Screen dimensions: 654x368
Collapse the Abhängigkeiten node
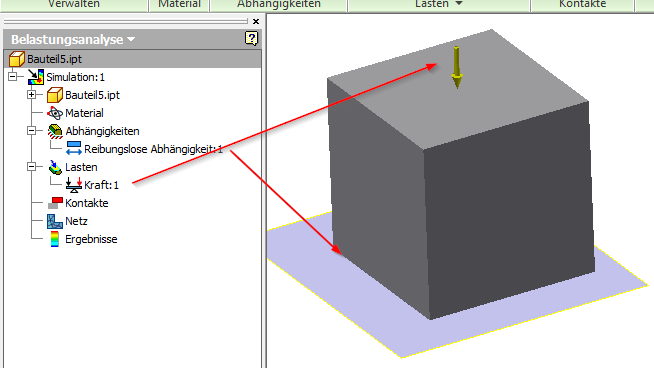[32, 131]
